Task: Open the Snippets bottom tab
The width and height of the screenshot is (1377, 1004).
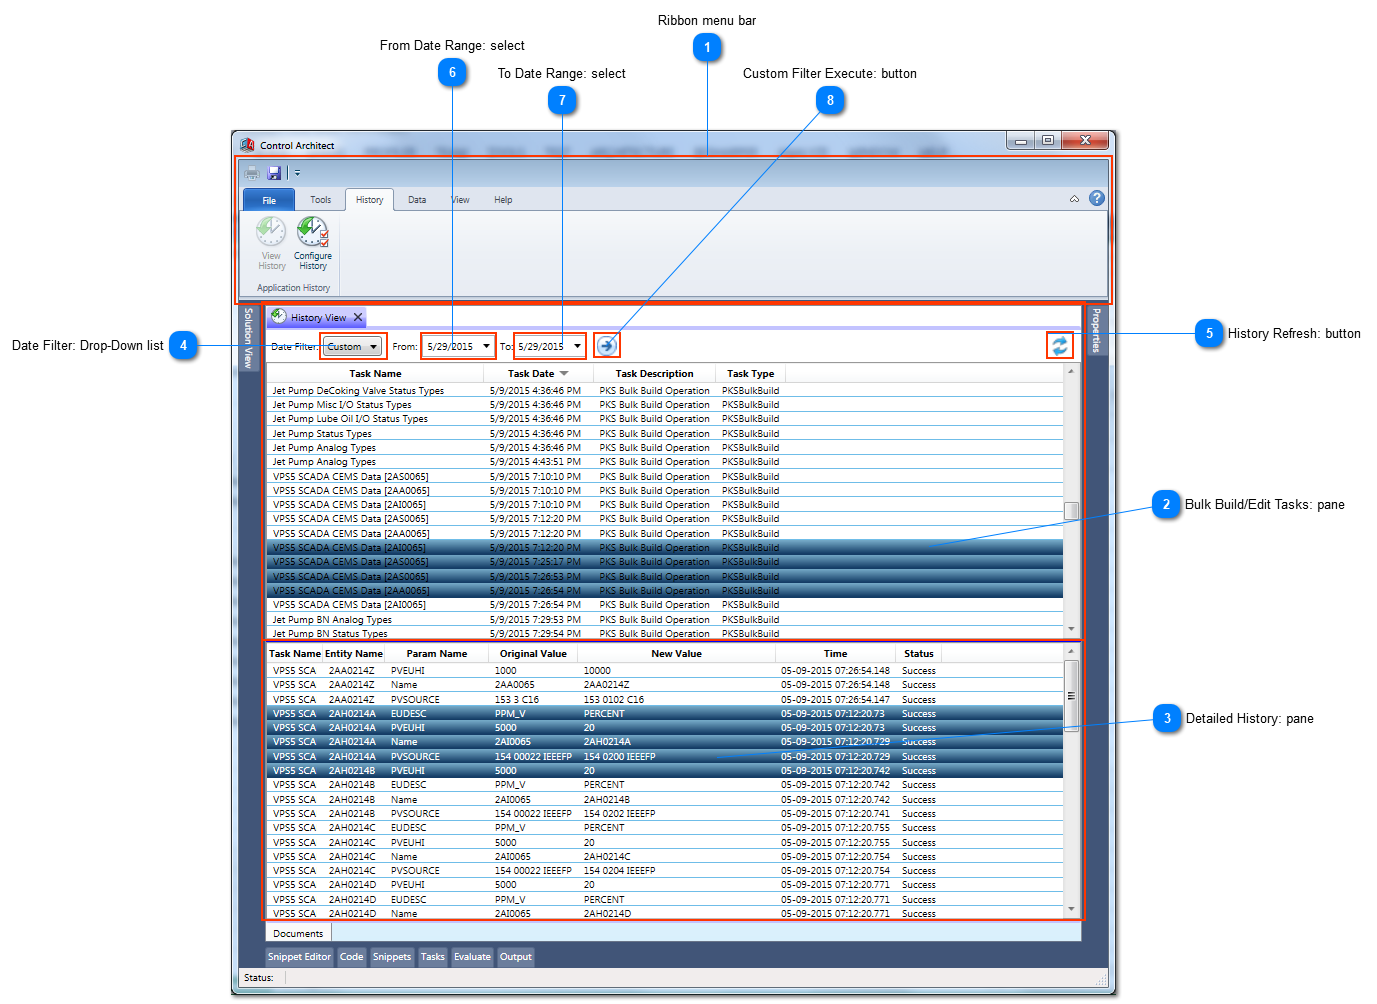Action: click(392, 957)
